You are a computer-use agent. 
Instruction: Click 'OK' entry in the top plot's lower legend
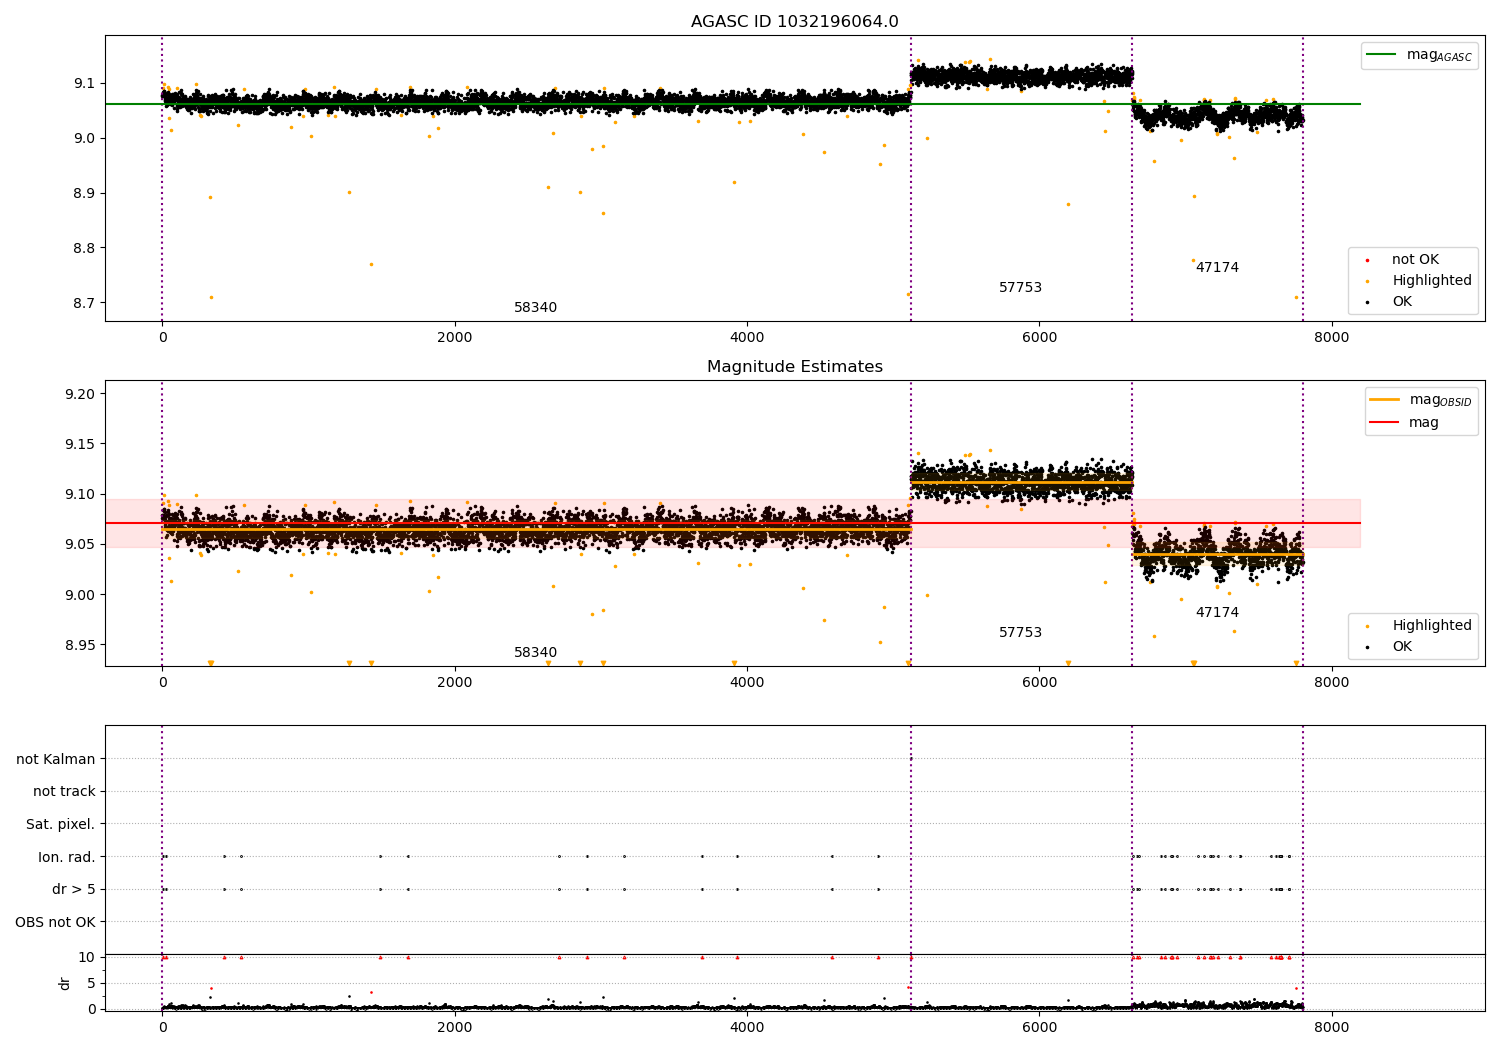[x=1402, y=302]
